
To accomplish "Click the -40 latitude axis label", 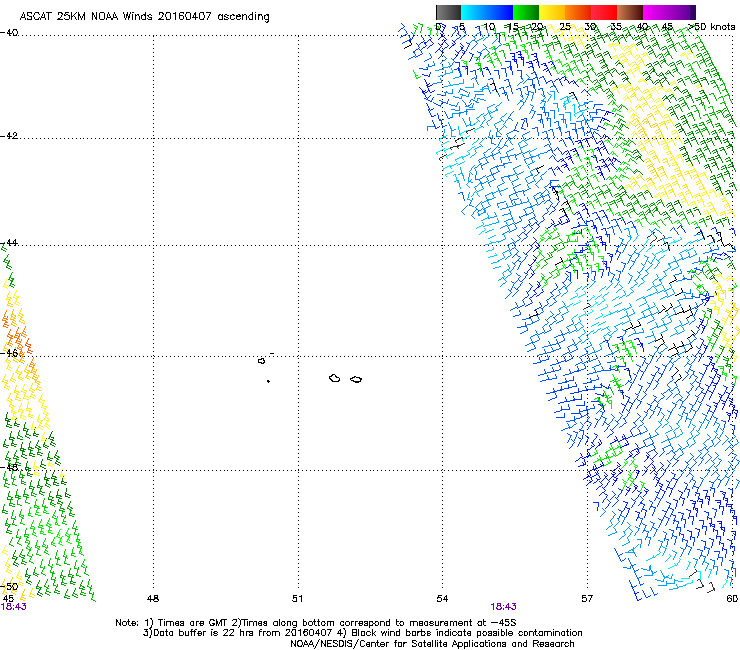I will point(9,33).
